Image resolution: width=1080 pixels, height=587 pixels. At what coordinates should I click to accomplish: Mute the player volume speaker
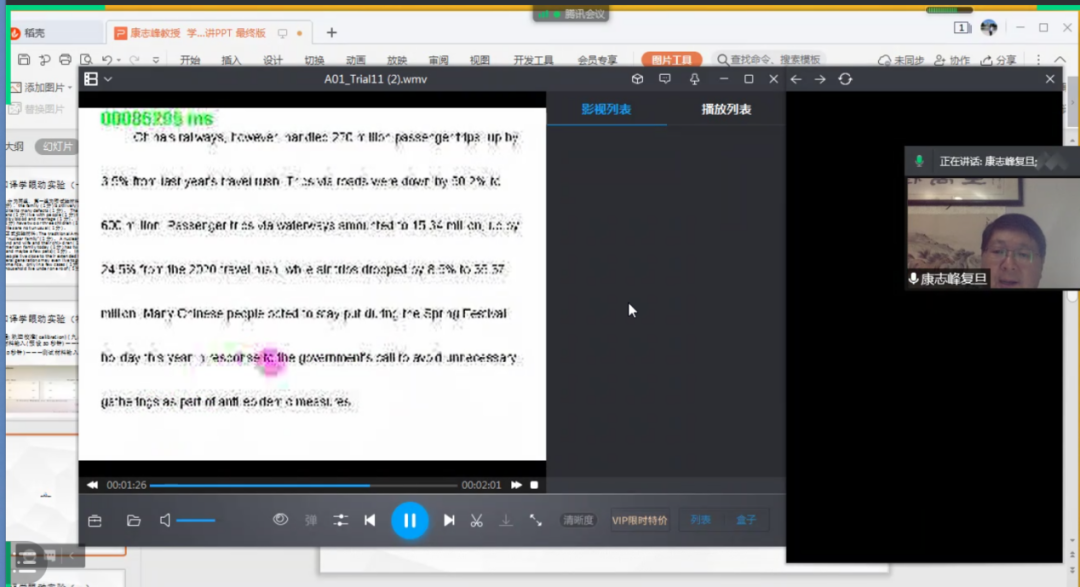click(x=165, y=520)
